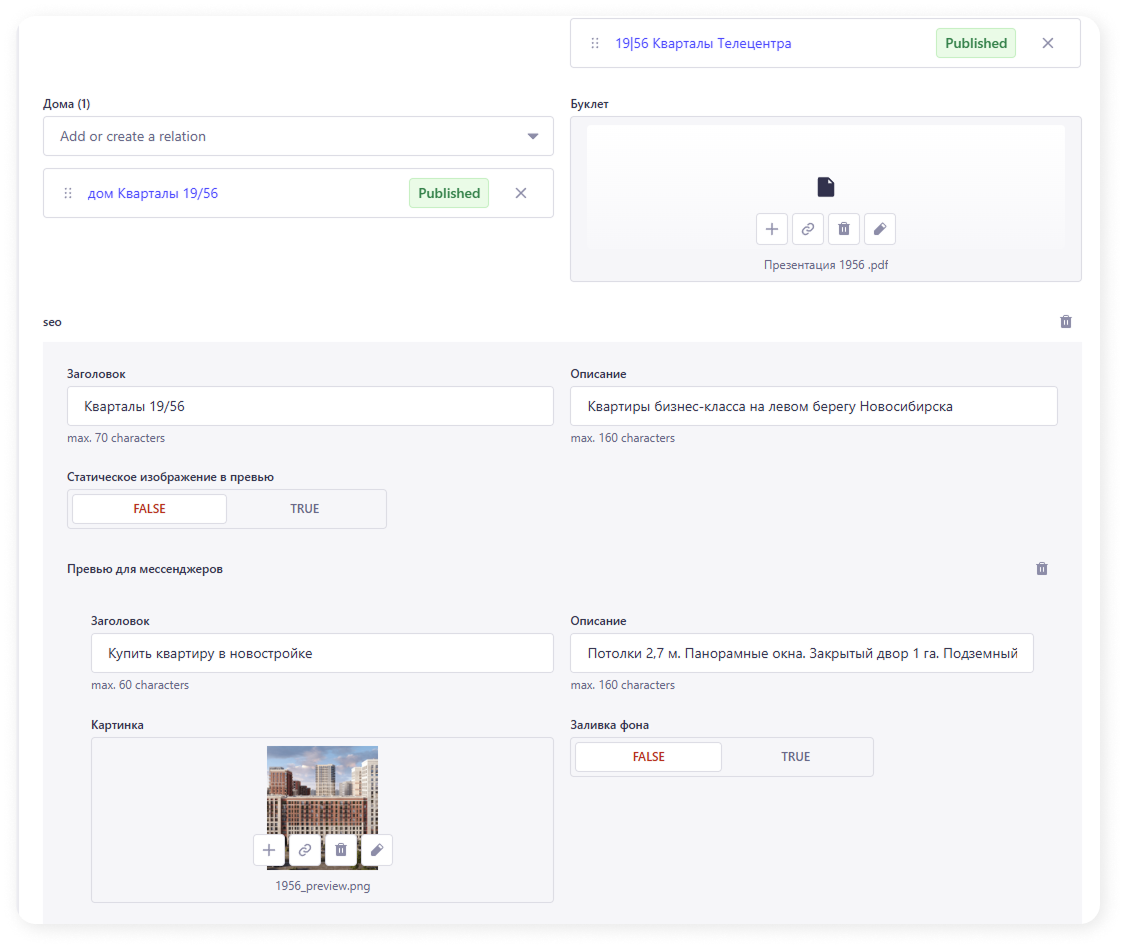Set Статическое изображение в превью to TRUE

305,509
